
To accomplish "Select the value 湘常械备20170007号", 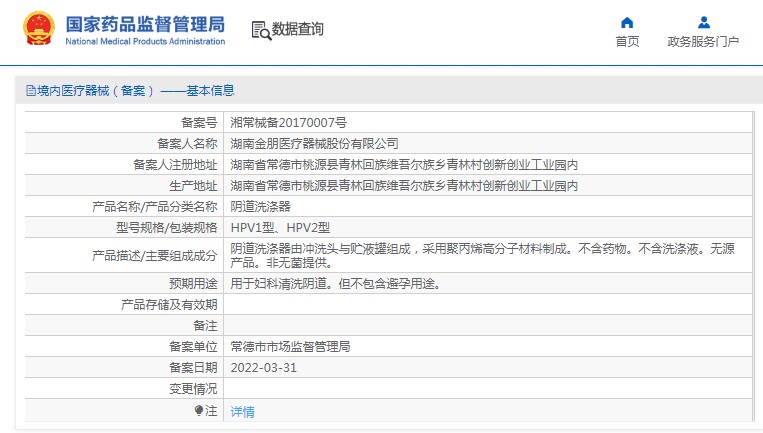I will (289, 123).
